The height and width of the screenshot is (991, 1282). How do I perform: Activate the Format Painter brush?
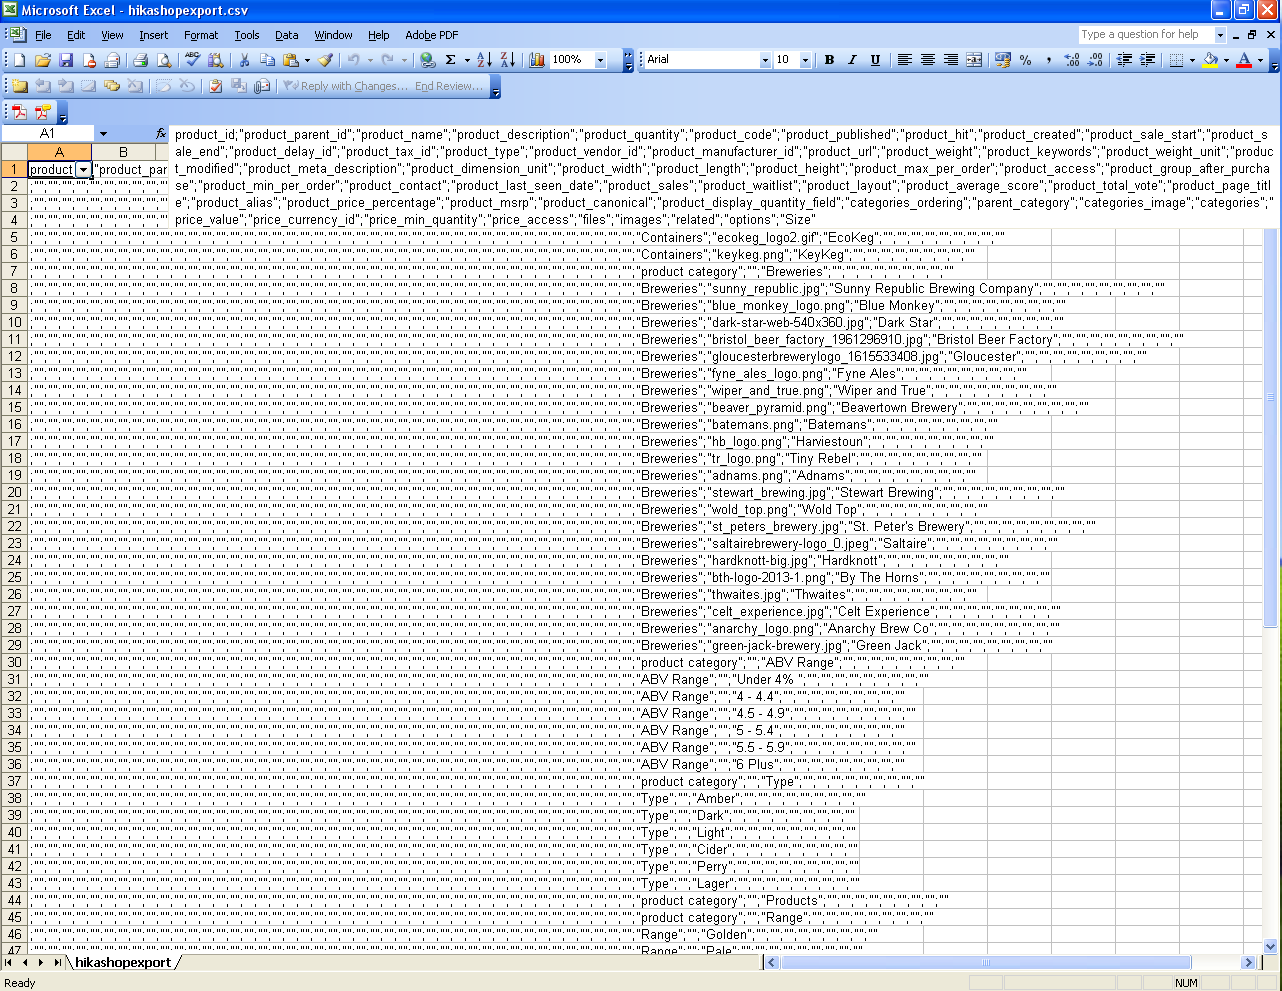[325, 60]
